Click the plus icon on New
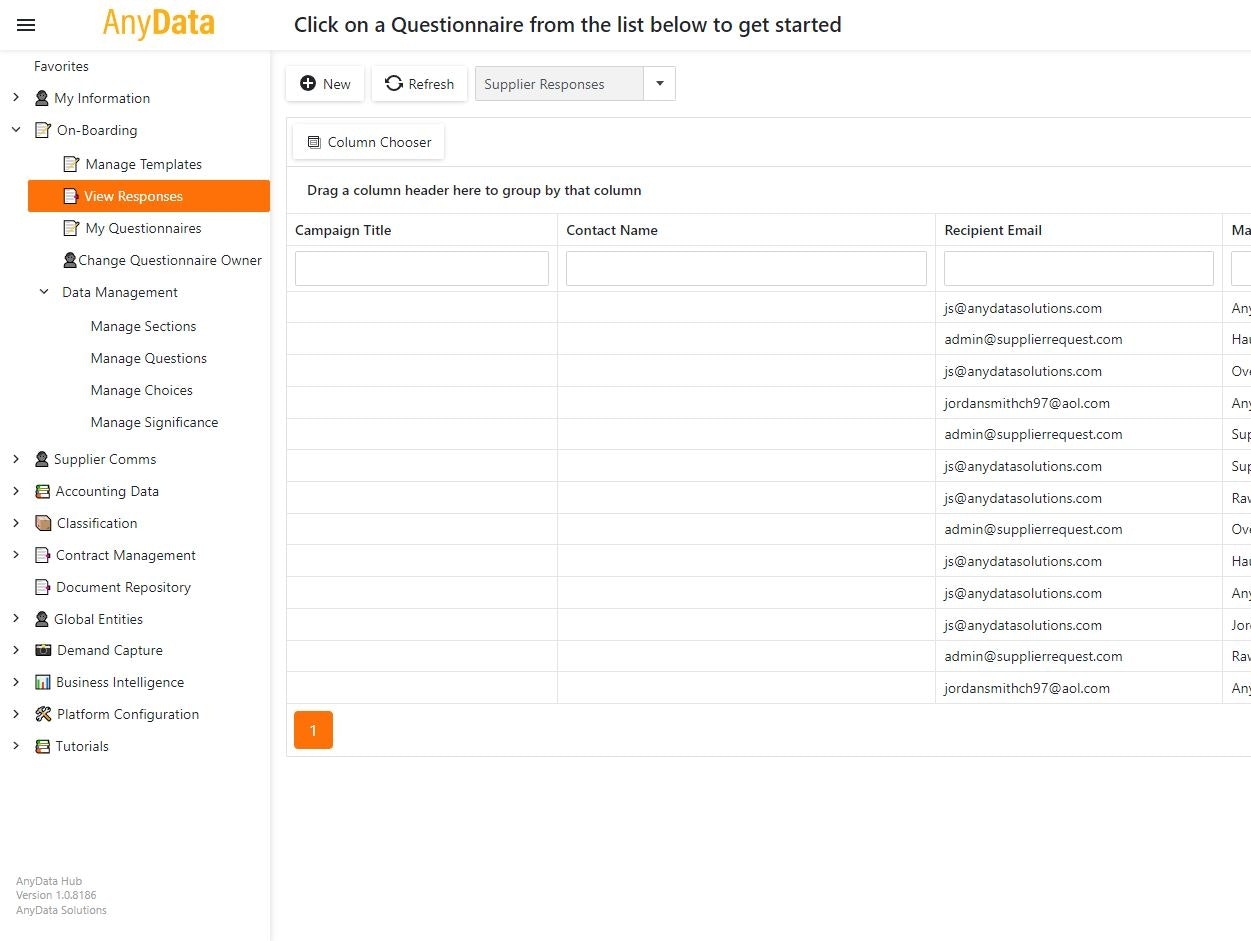The height and width of the screenshot is (941, 1251). (x=308, y=84)
